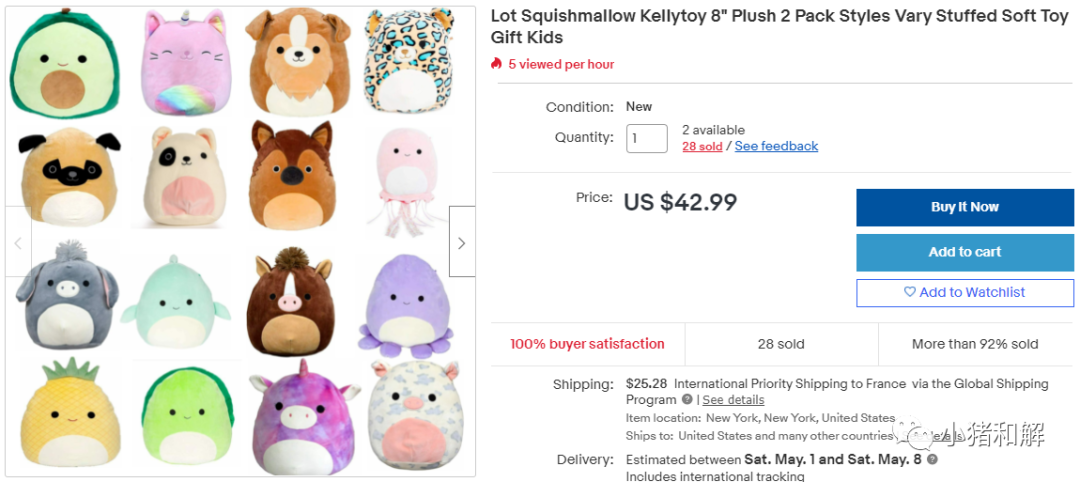Click the previous image arrow on gallery

coord(18,242)
